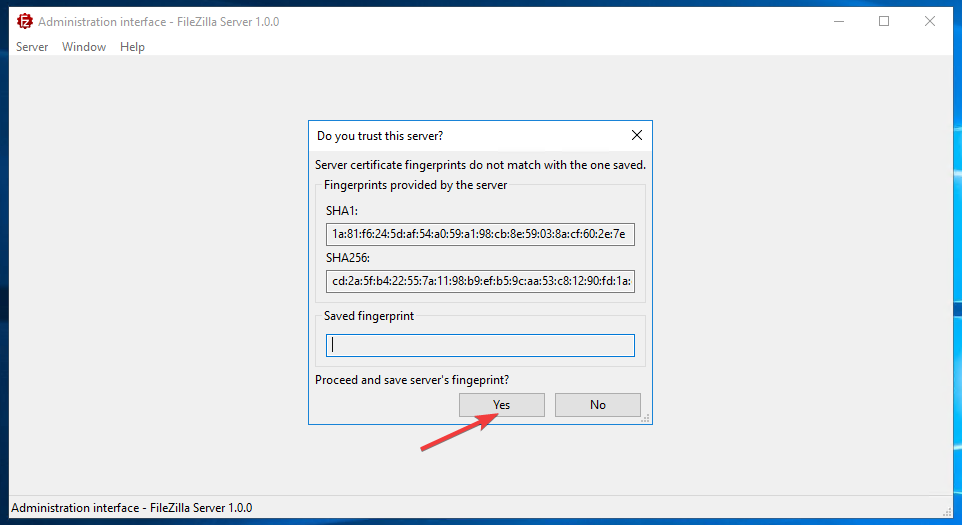Viewport: 962px width, 525px height.
Task: Click the FileZilla Server app icon in title bar
Action: point(25,21)
